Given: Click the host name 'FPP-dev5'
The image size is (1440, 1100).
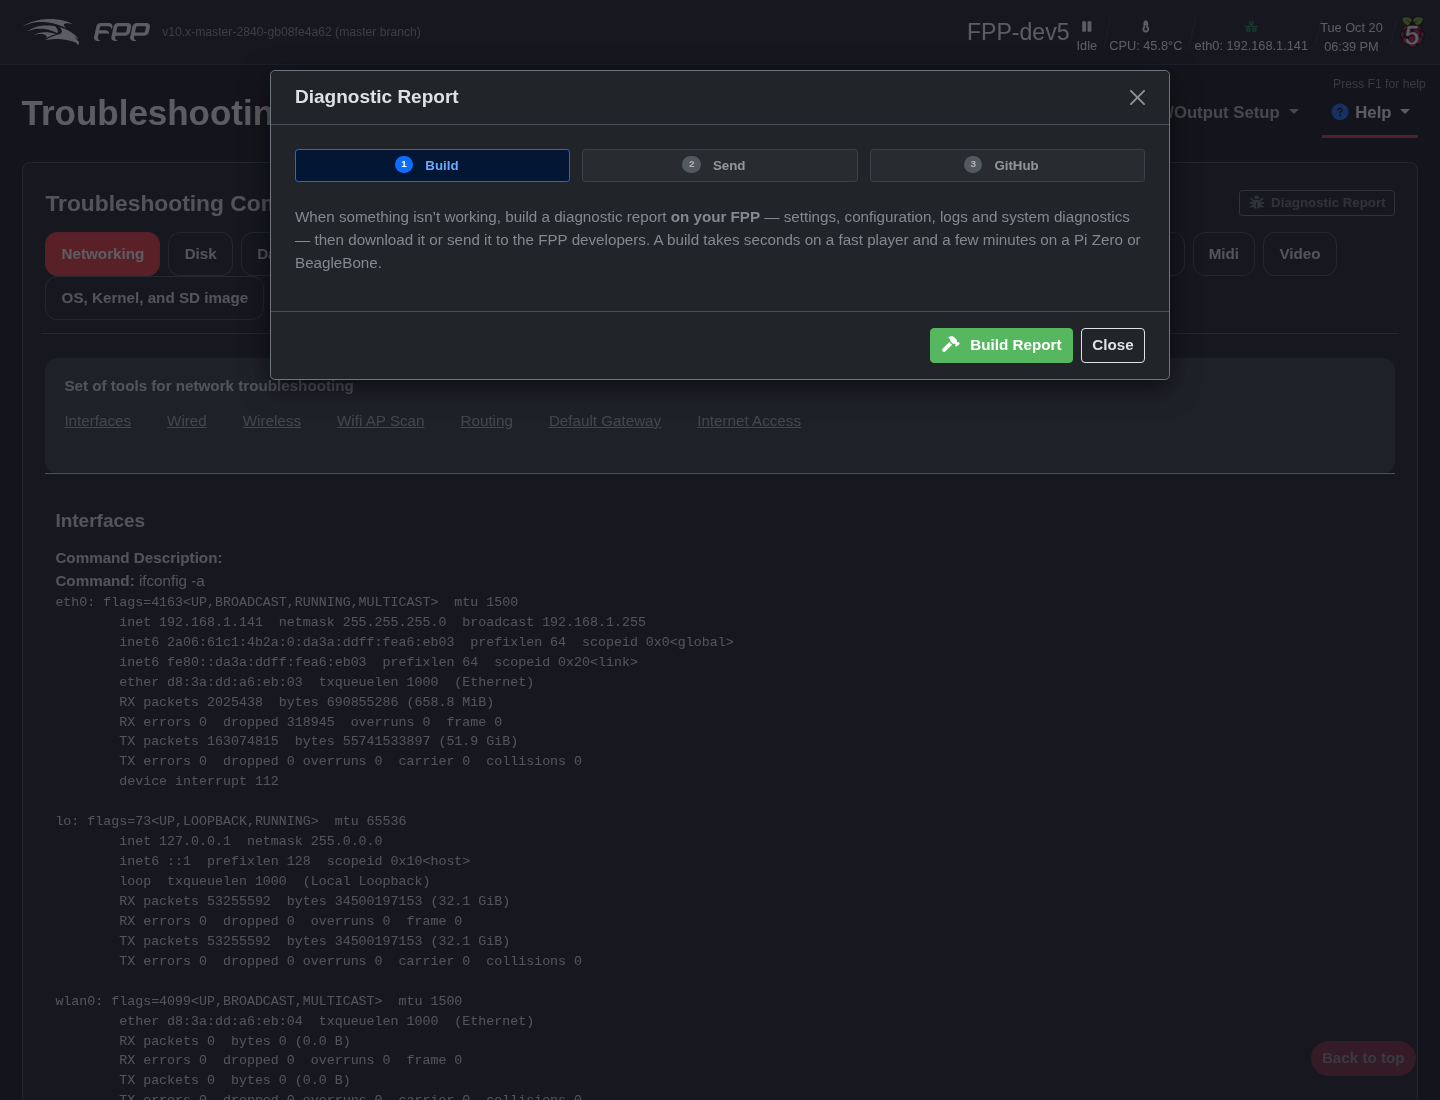Looking at the screenshot, I should point(1018,32).
